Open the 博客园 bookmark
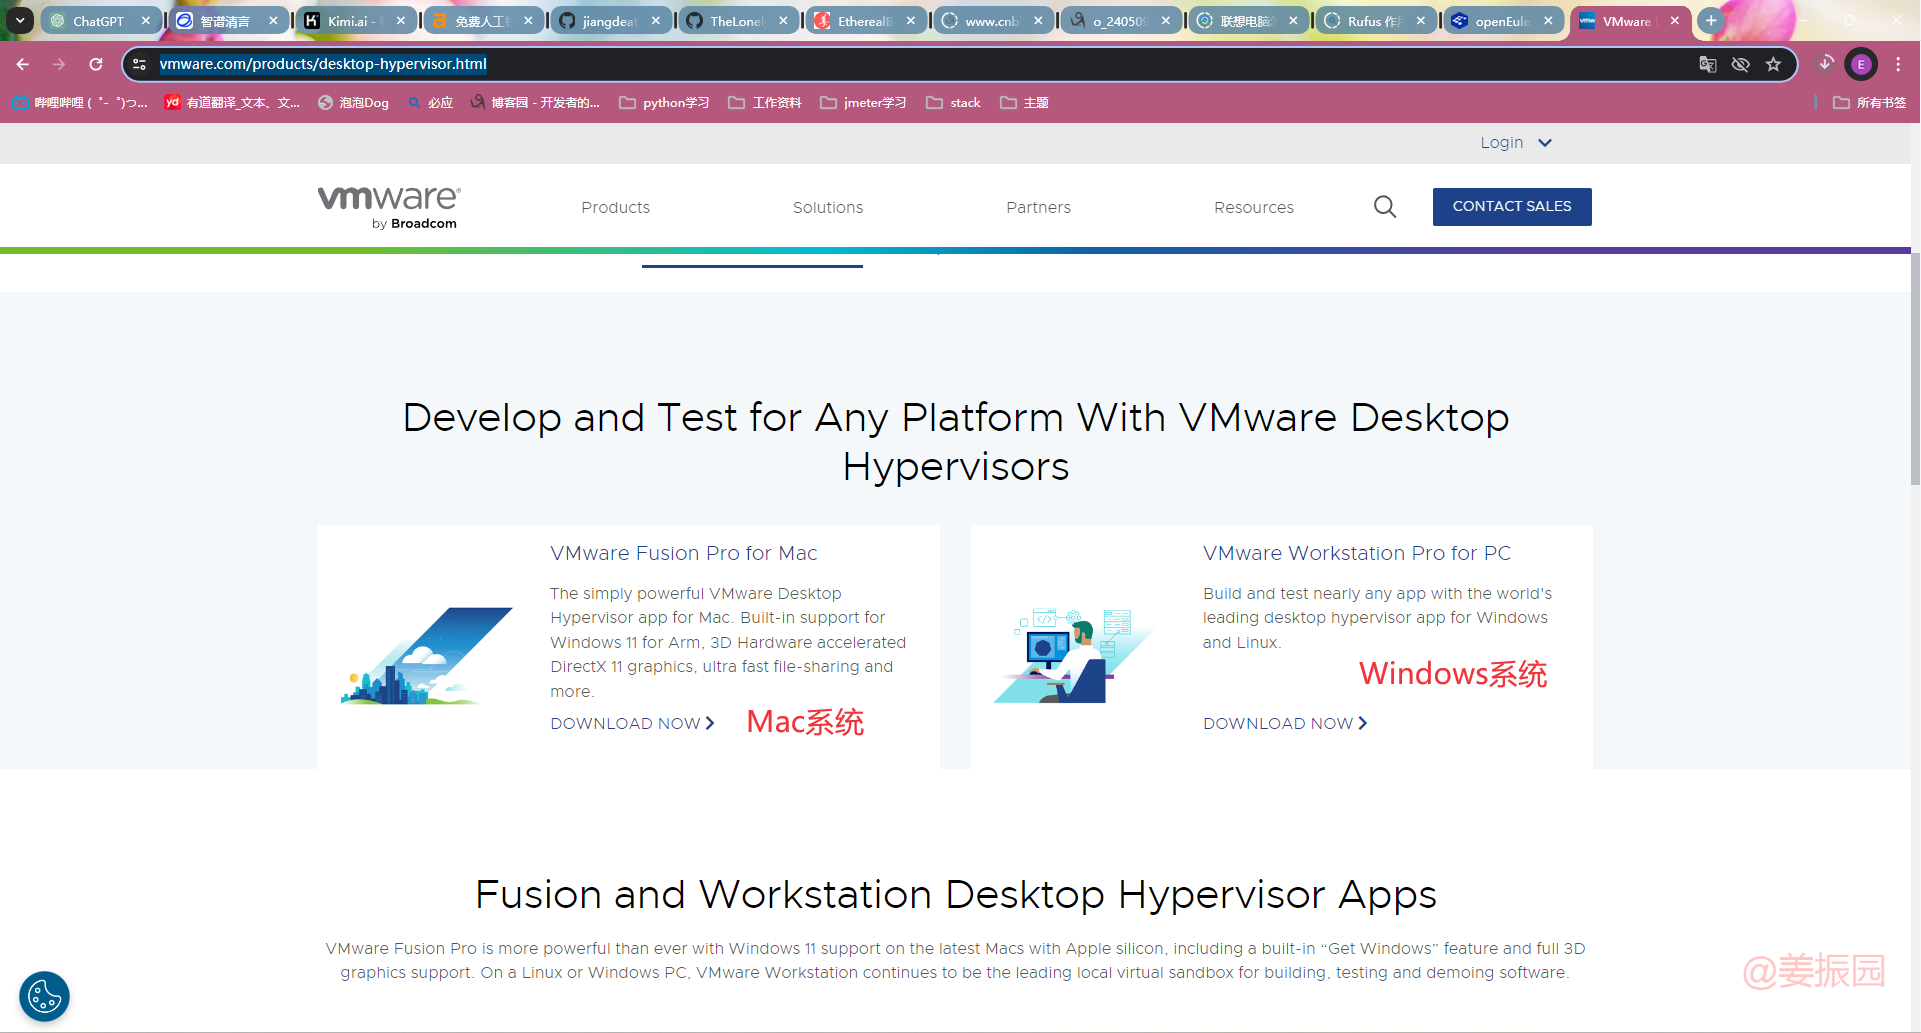 point(535,103)
